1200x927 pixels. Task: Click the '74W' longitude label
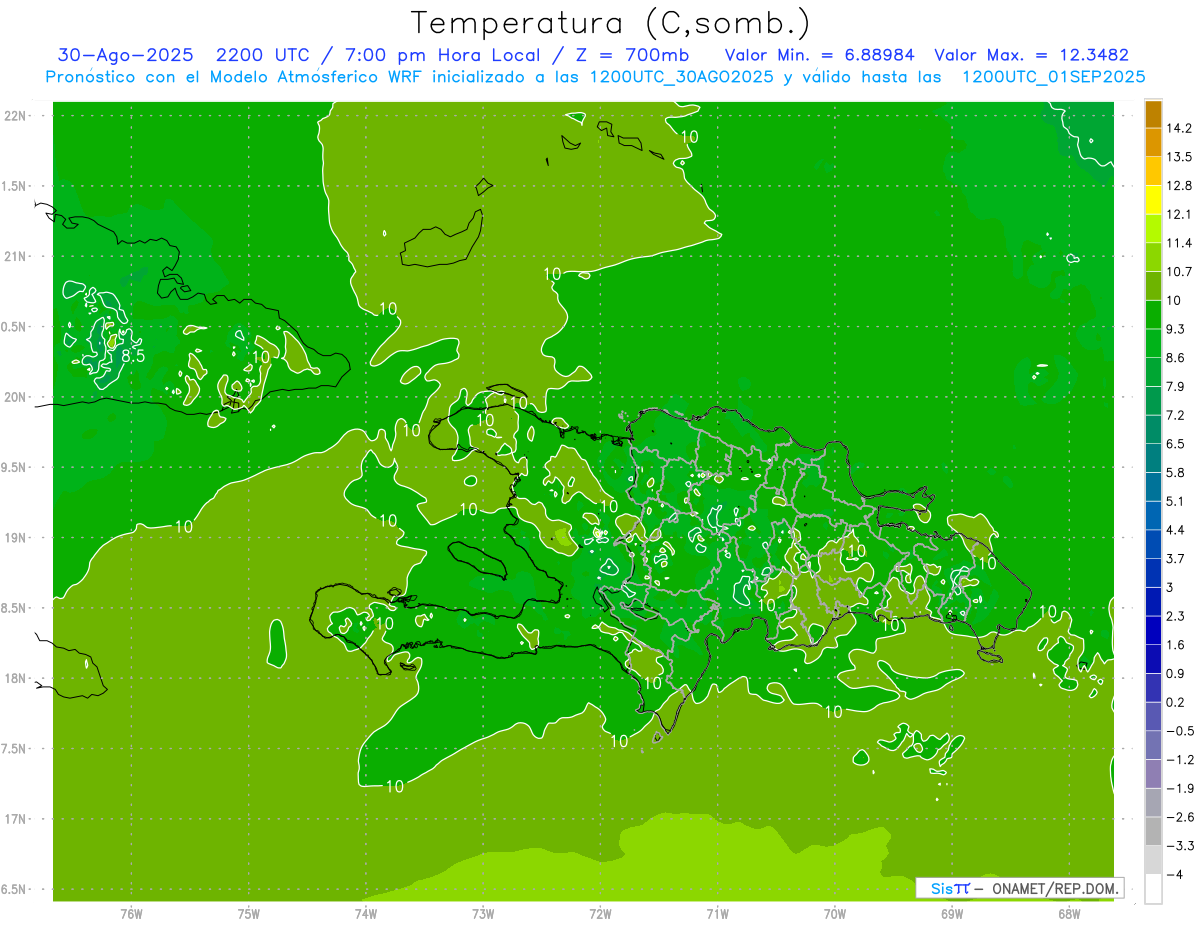click(x=365, y=913)
